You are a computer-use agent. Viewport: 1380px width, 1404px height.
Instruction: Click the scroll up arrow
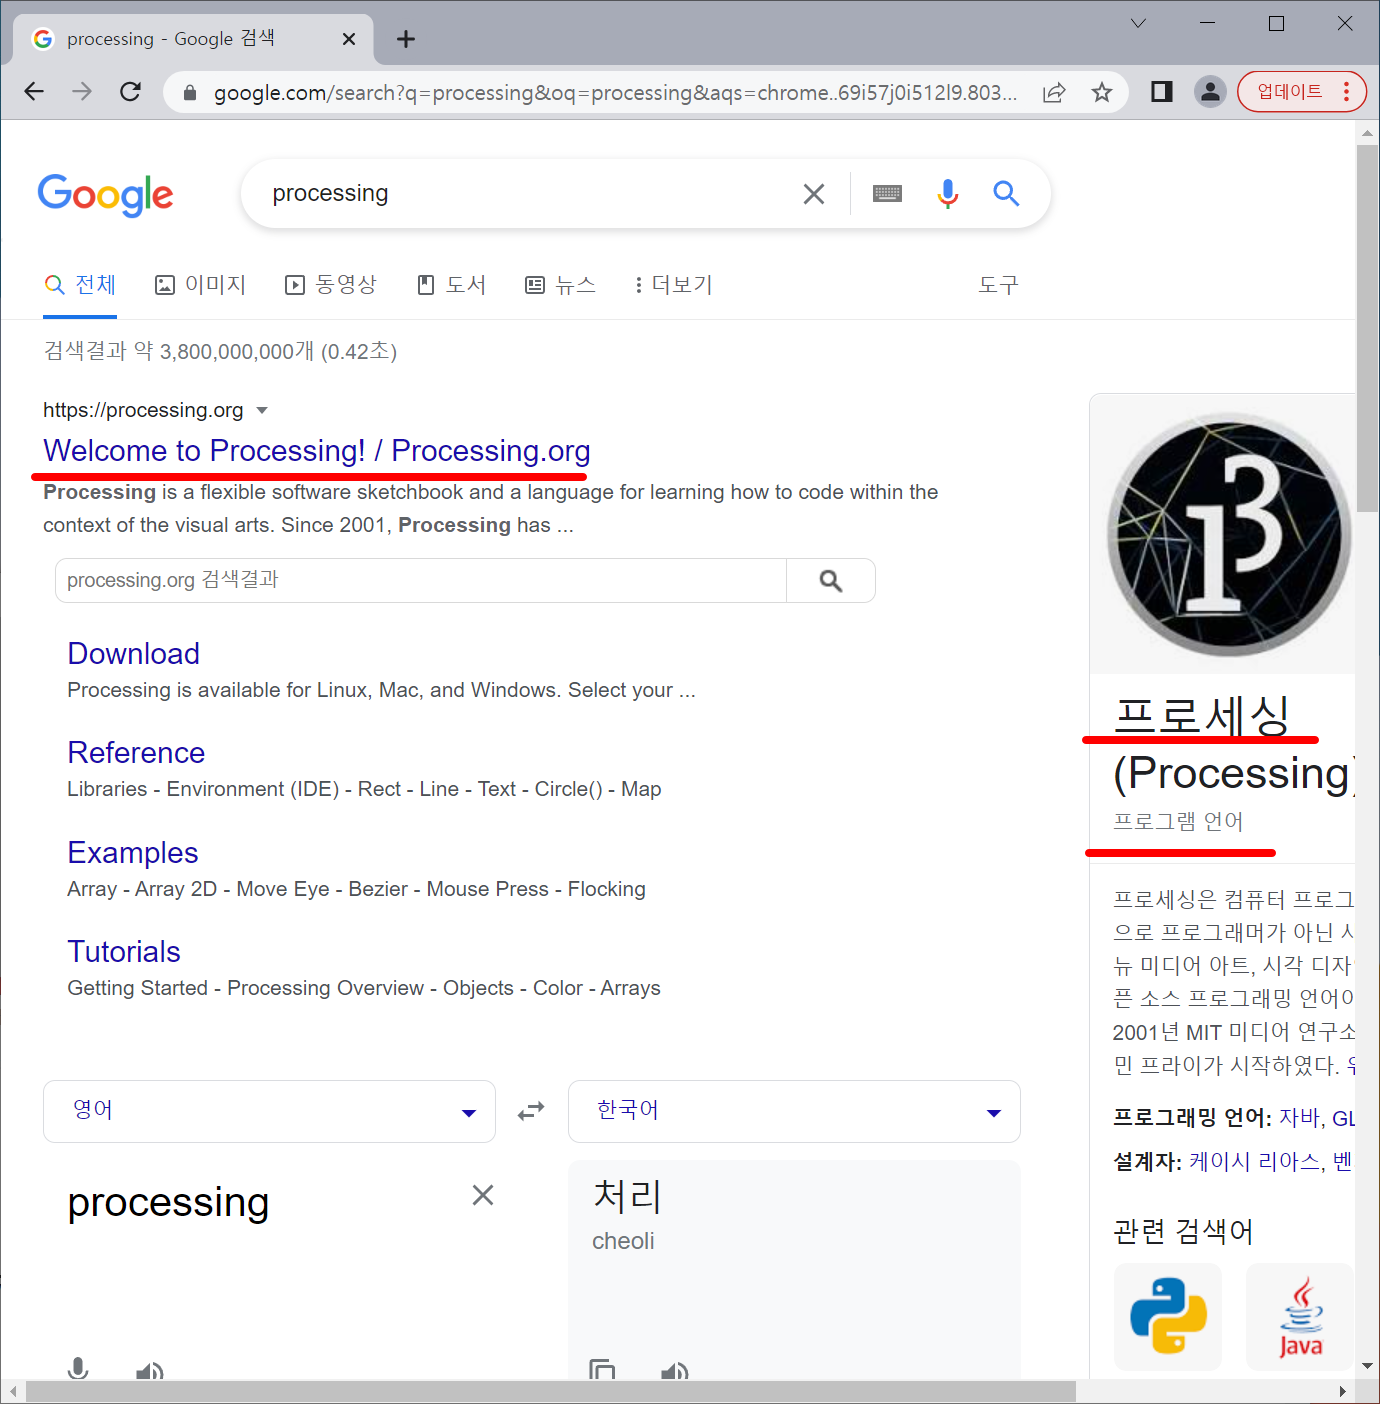coord(1367,131)
